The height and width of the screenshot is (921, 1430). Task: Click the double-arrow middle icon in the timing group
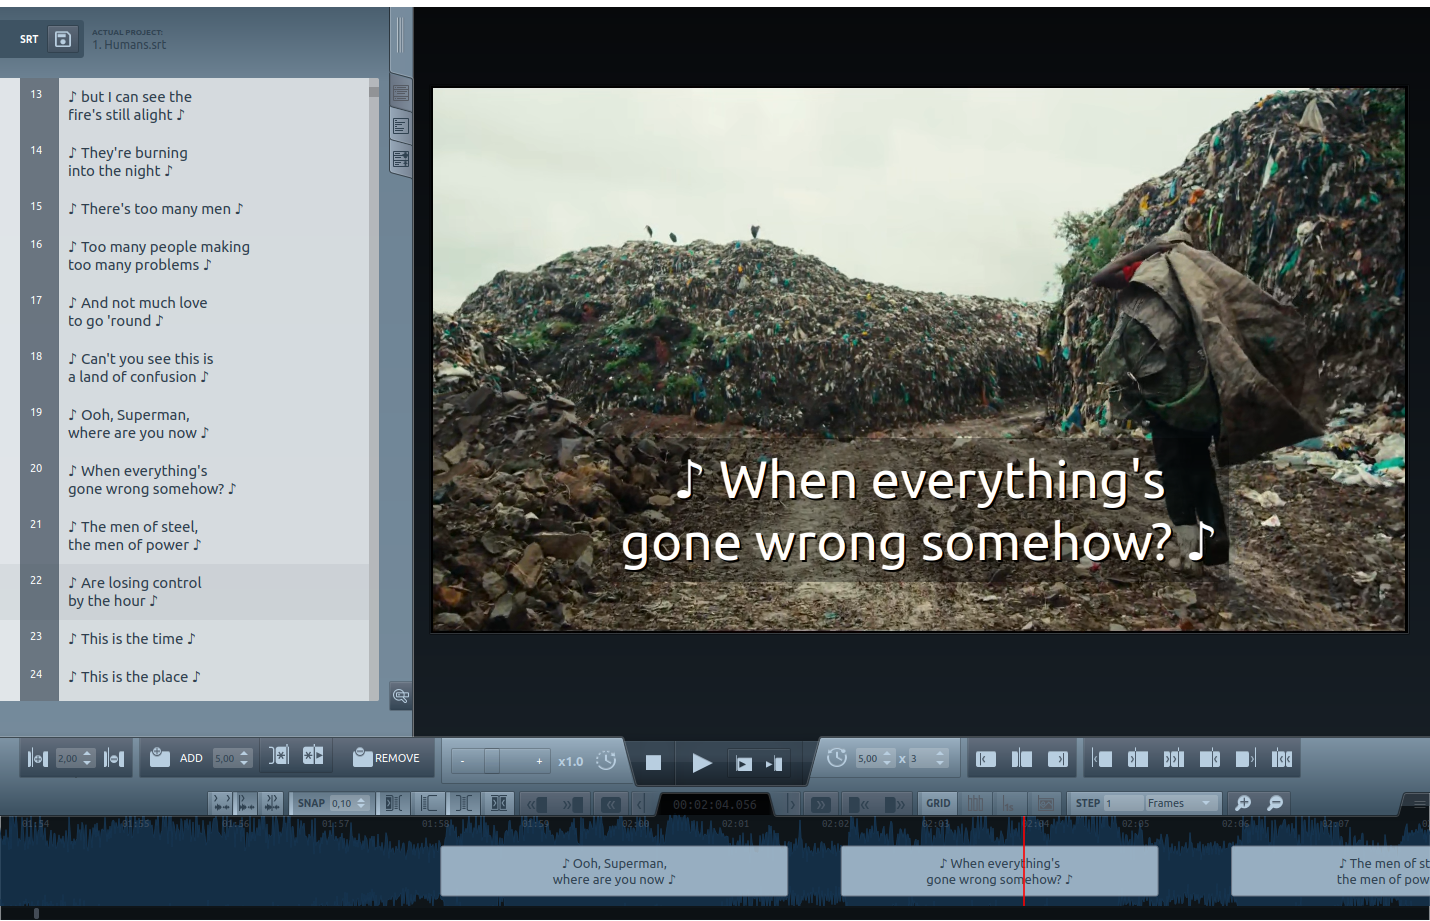pos(1174,759)
